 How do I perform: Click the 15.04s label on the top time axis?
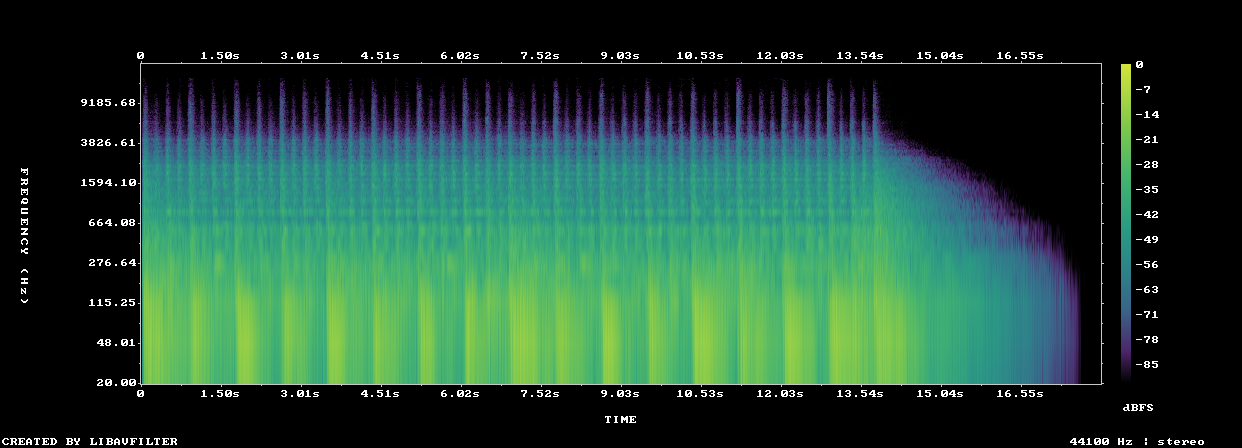click(x=940, y=56)
